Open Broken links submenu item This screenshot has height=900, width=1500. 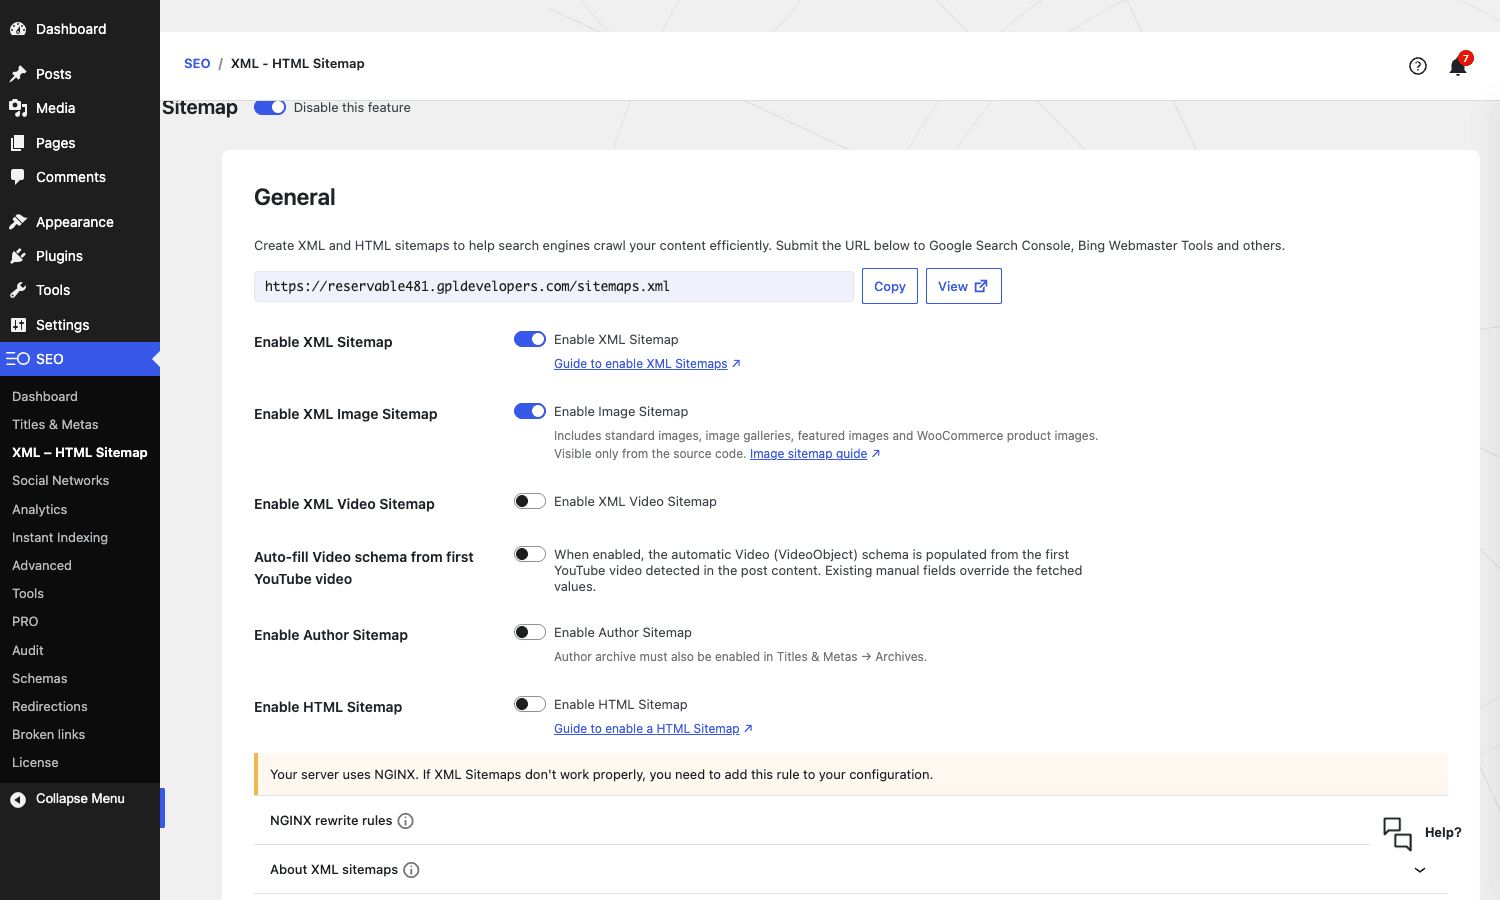tap(48, 735)
